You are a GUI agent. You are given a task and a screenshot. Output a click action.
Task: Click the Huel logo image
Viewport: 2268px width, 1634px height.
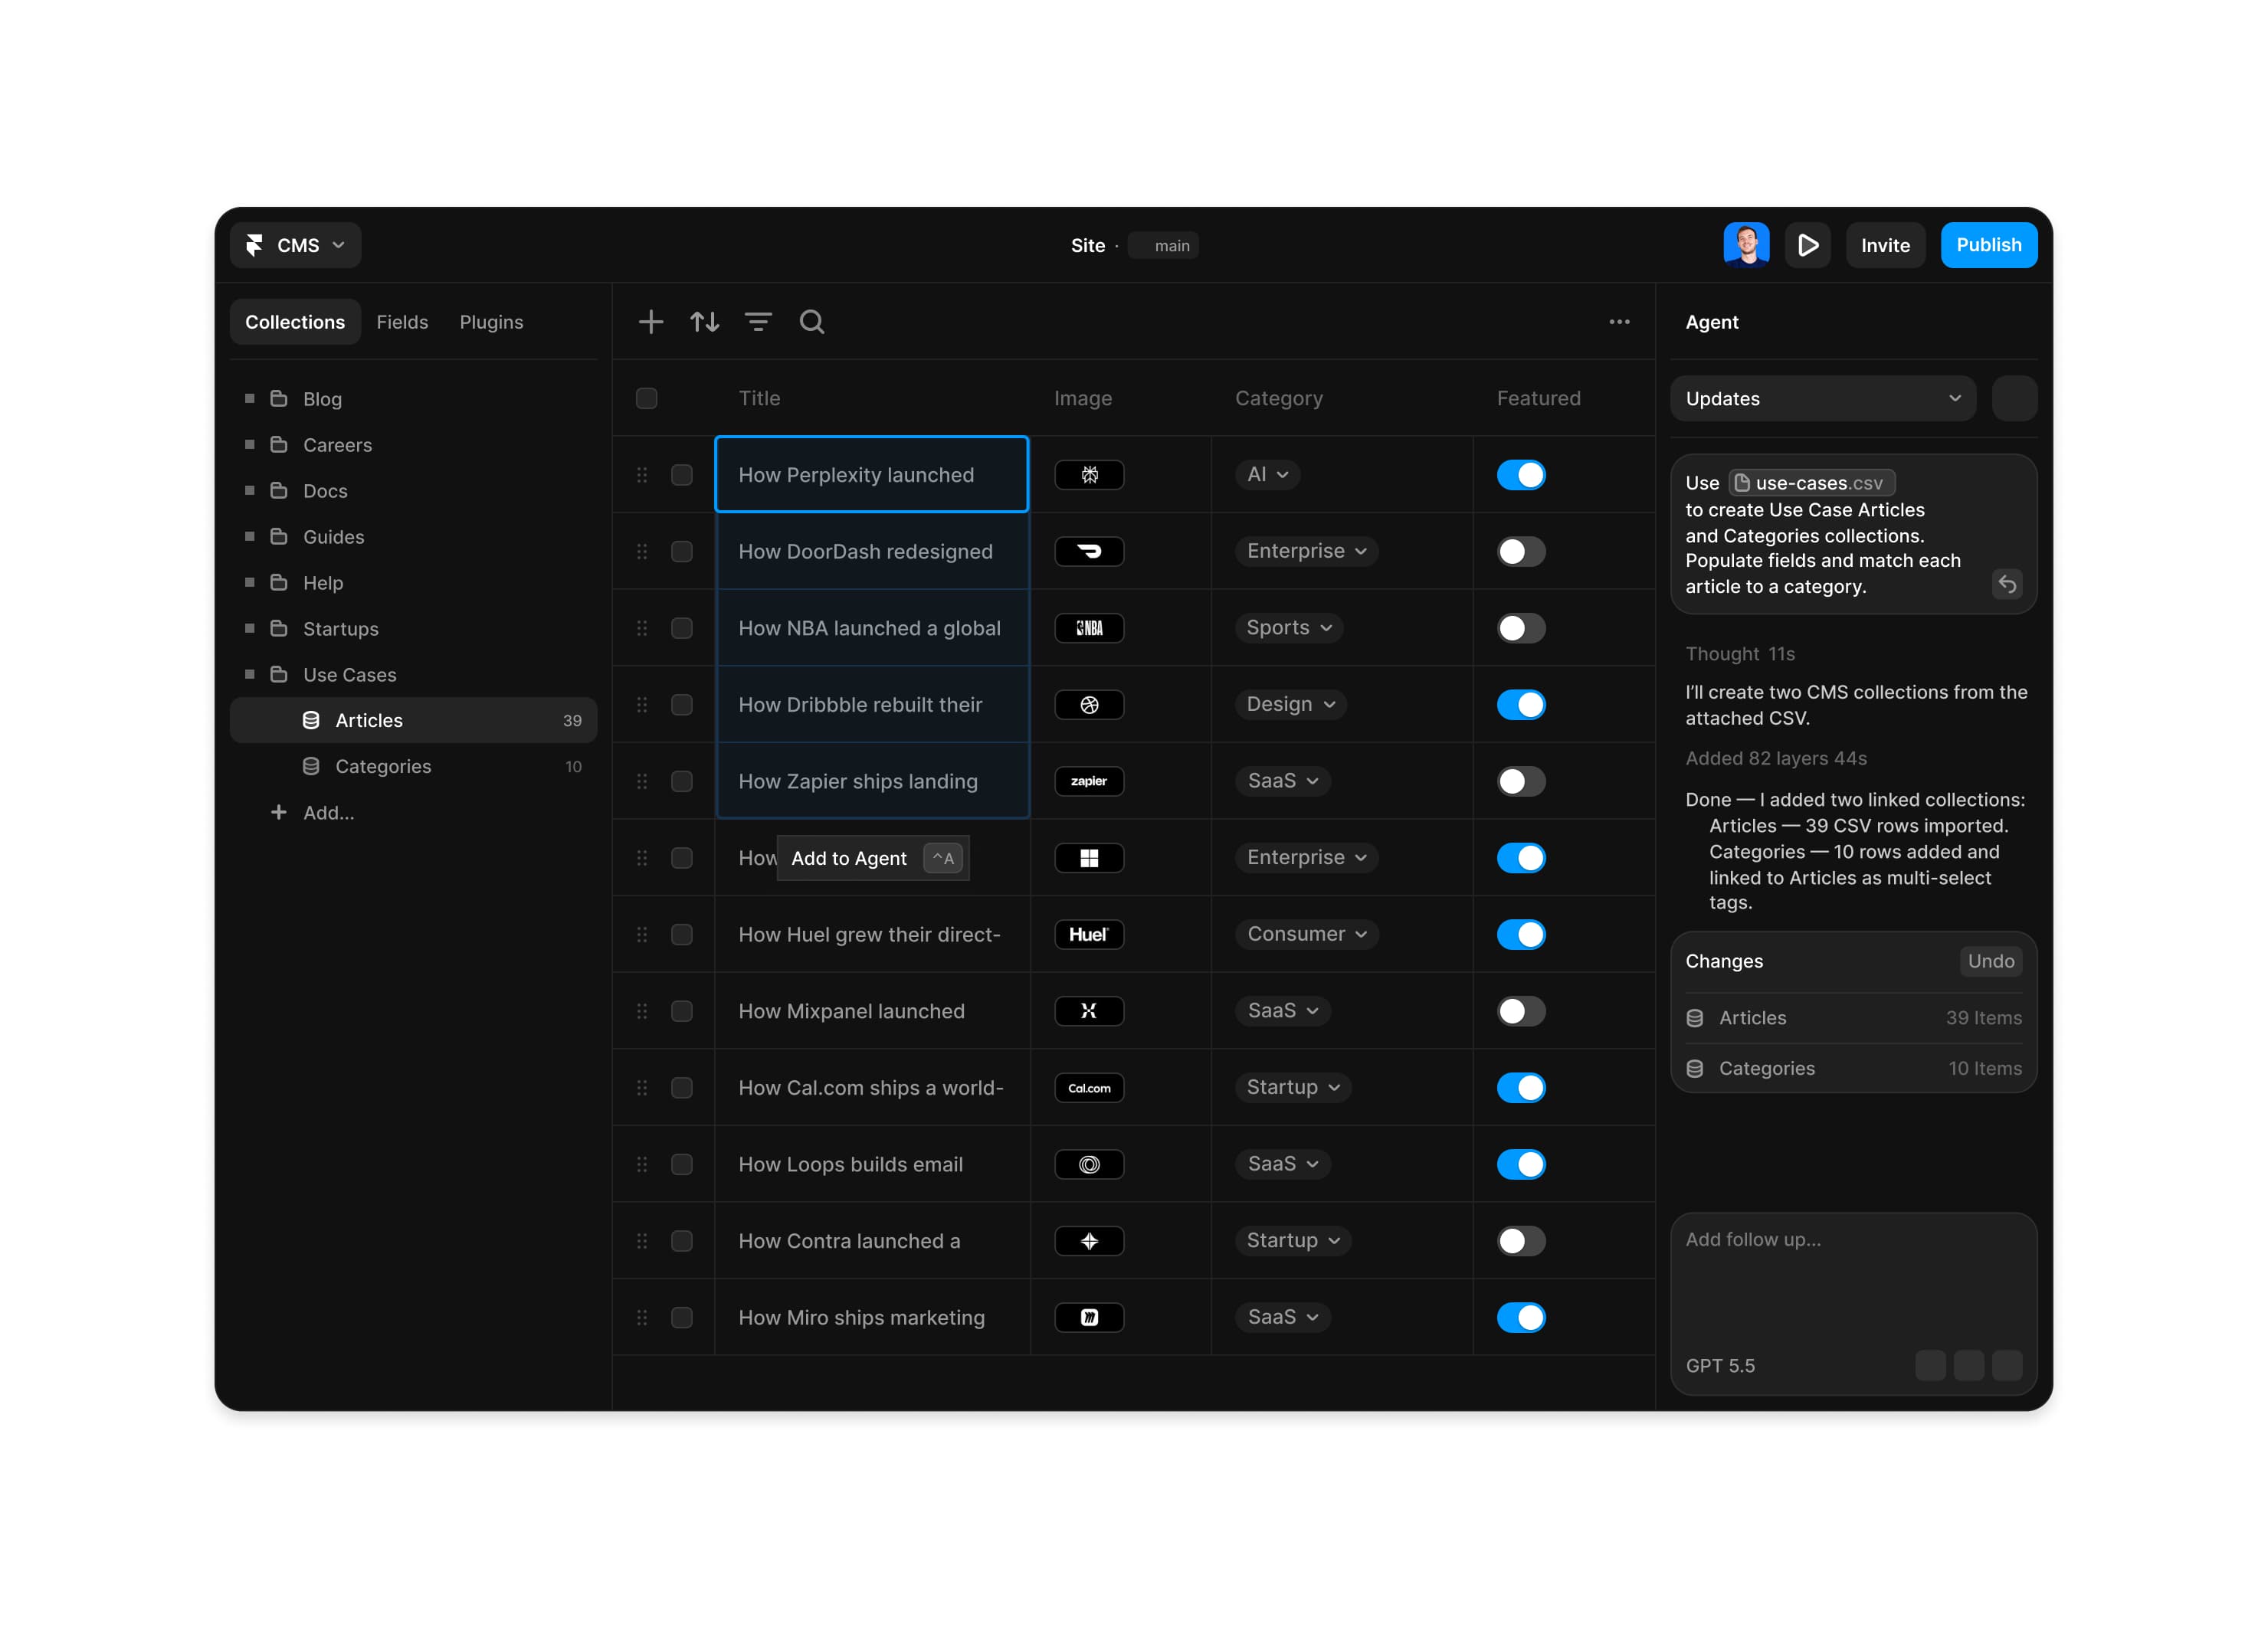point(1089,935)
